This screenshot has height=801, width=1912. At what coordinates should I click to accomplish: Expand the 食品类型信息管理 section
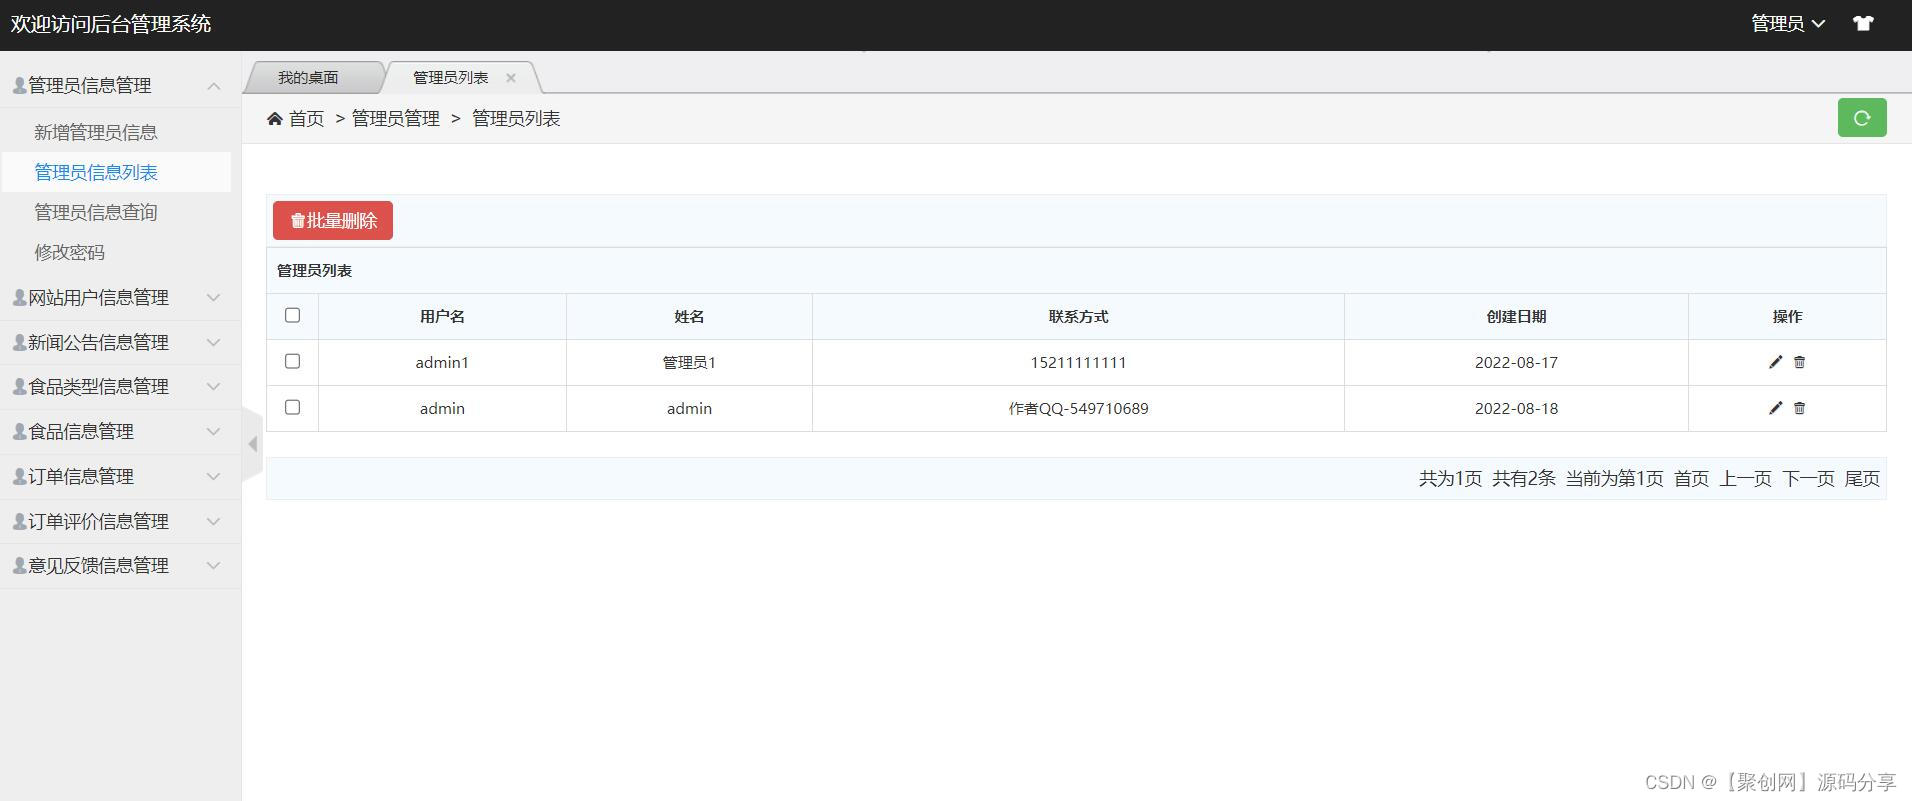coord(120,387)
